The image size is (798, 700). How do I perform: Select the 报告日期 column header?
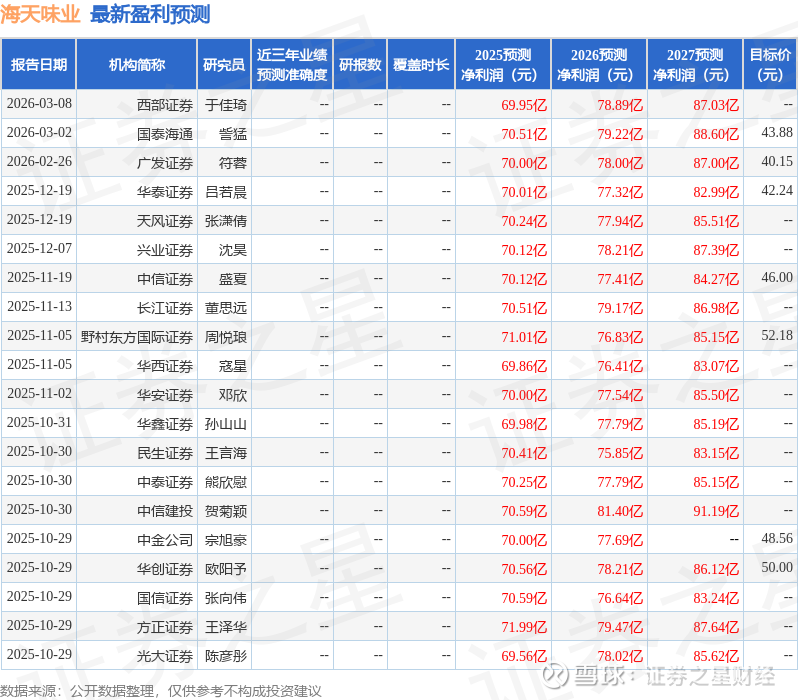pos(39,65)
